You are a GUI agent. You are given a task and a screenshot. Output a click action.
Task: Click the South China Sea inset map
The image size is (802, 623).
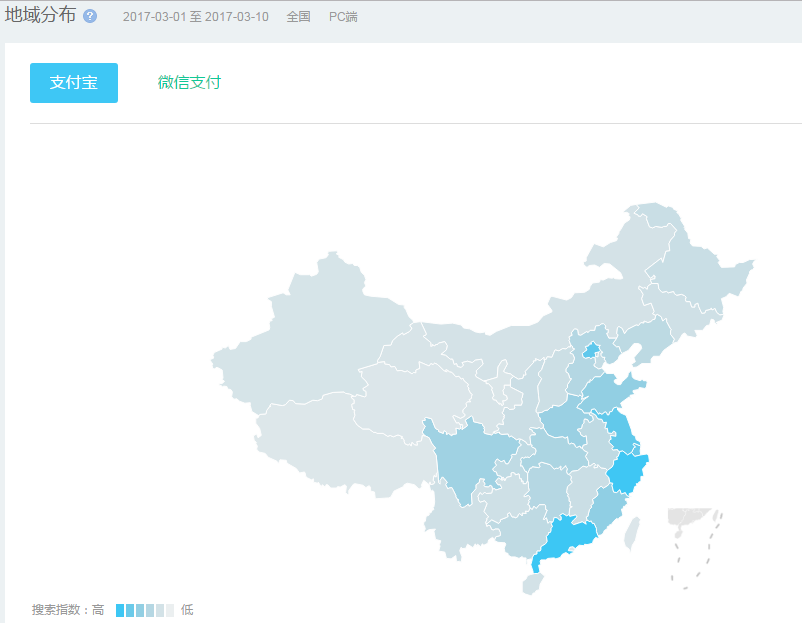click(x=695, y=549)
